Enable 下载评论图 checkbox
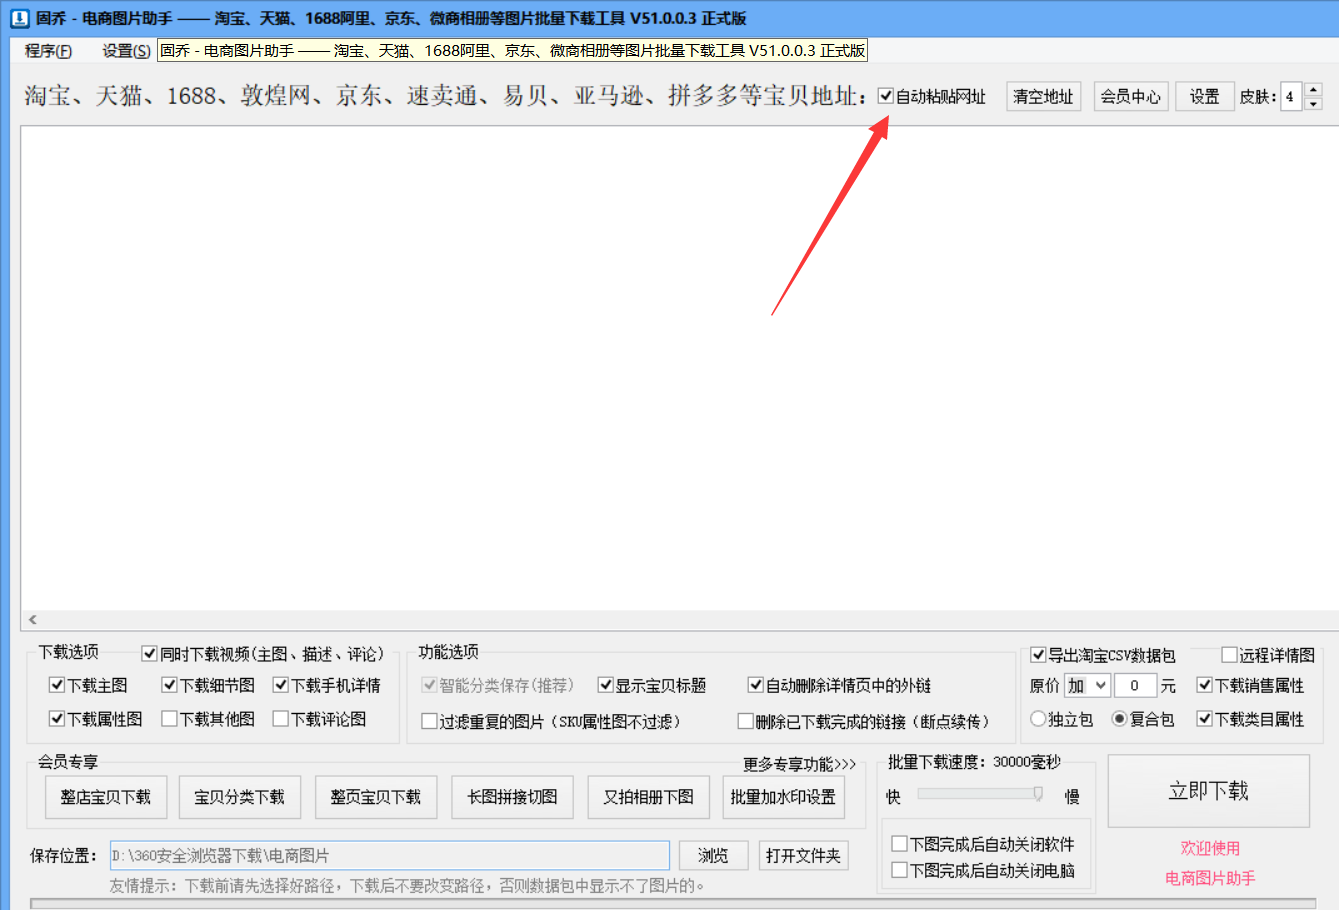This screenshot has width=1339, height=910. (x=281, y=719)
